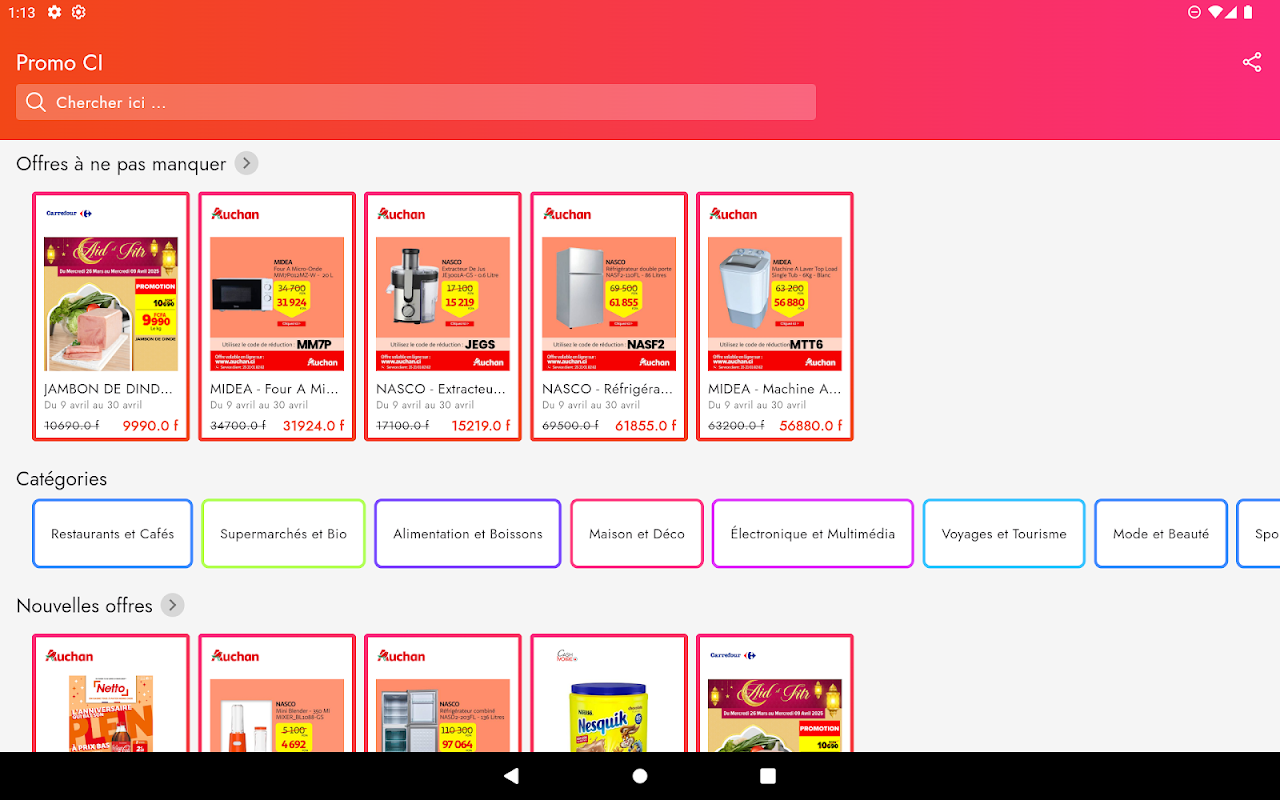This screenshot has width=1280, height=800.
Task: Tap the battery icon in status bar
Action: 1247,12
